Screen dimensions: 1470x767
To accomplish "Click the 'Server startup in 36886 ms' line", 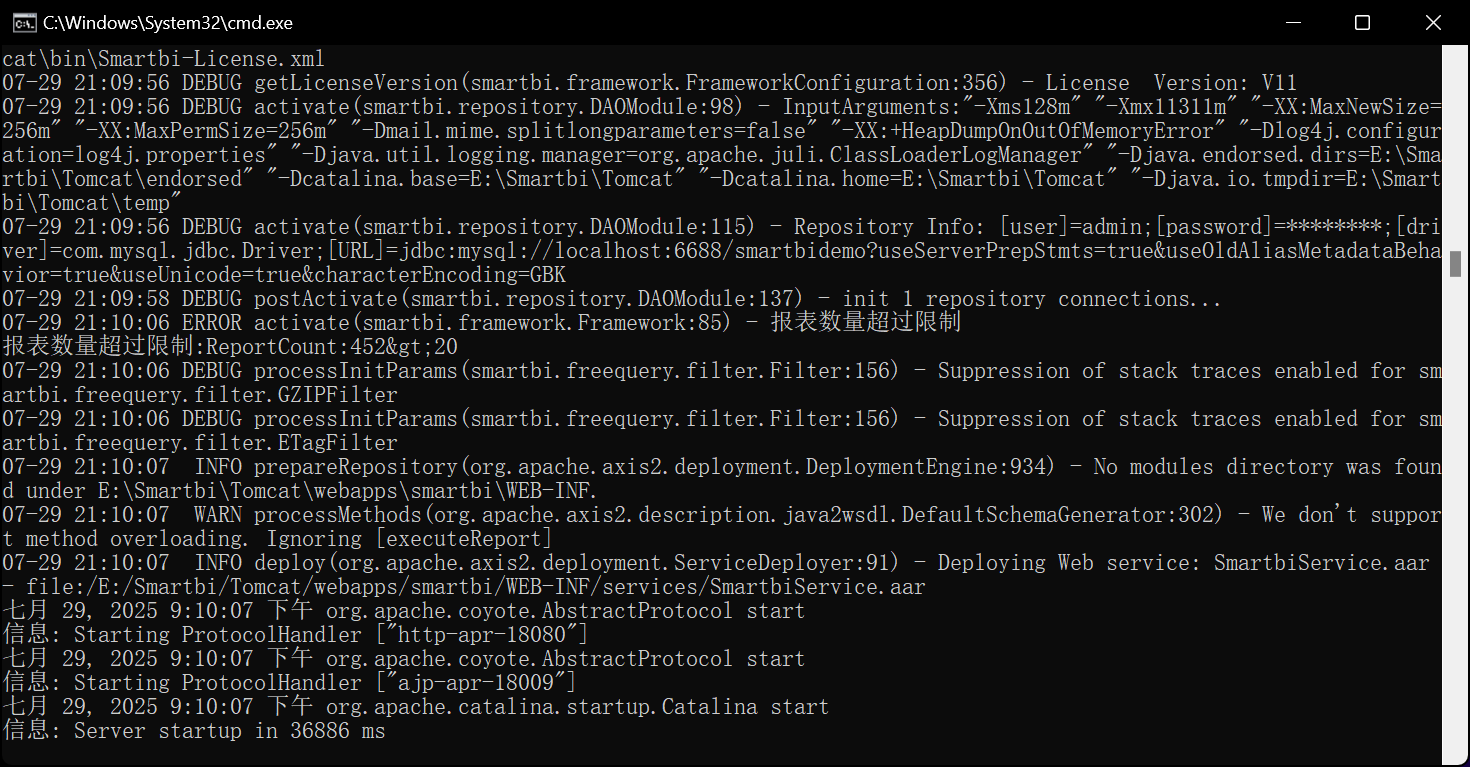I will (194, 731).
